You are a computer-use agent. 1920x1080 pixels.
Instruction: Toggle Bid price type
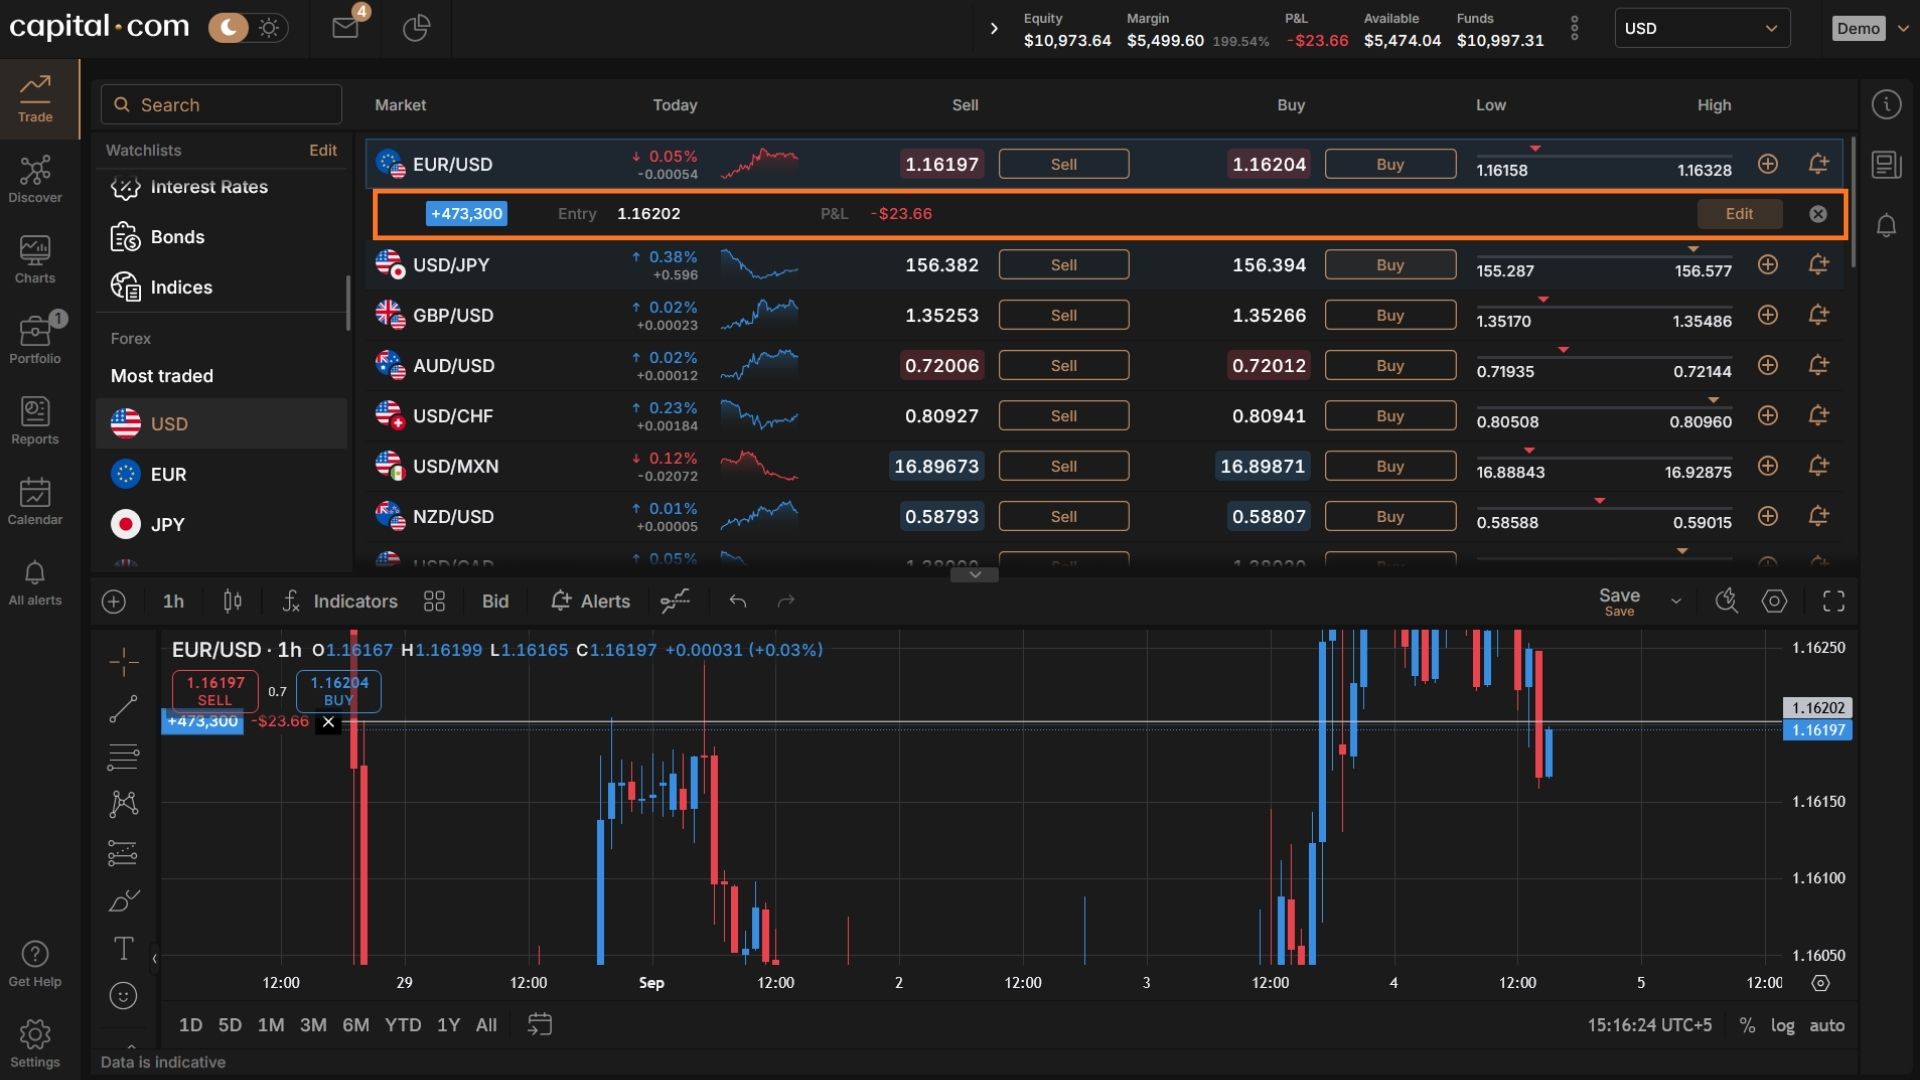(x=495, y=601)
